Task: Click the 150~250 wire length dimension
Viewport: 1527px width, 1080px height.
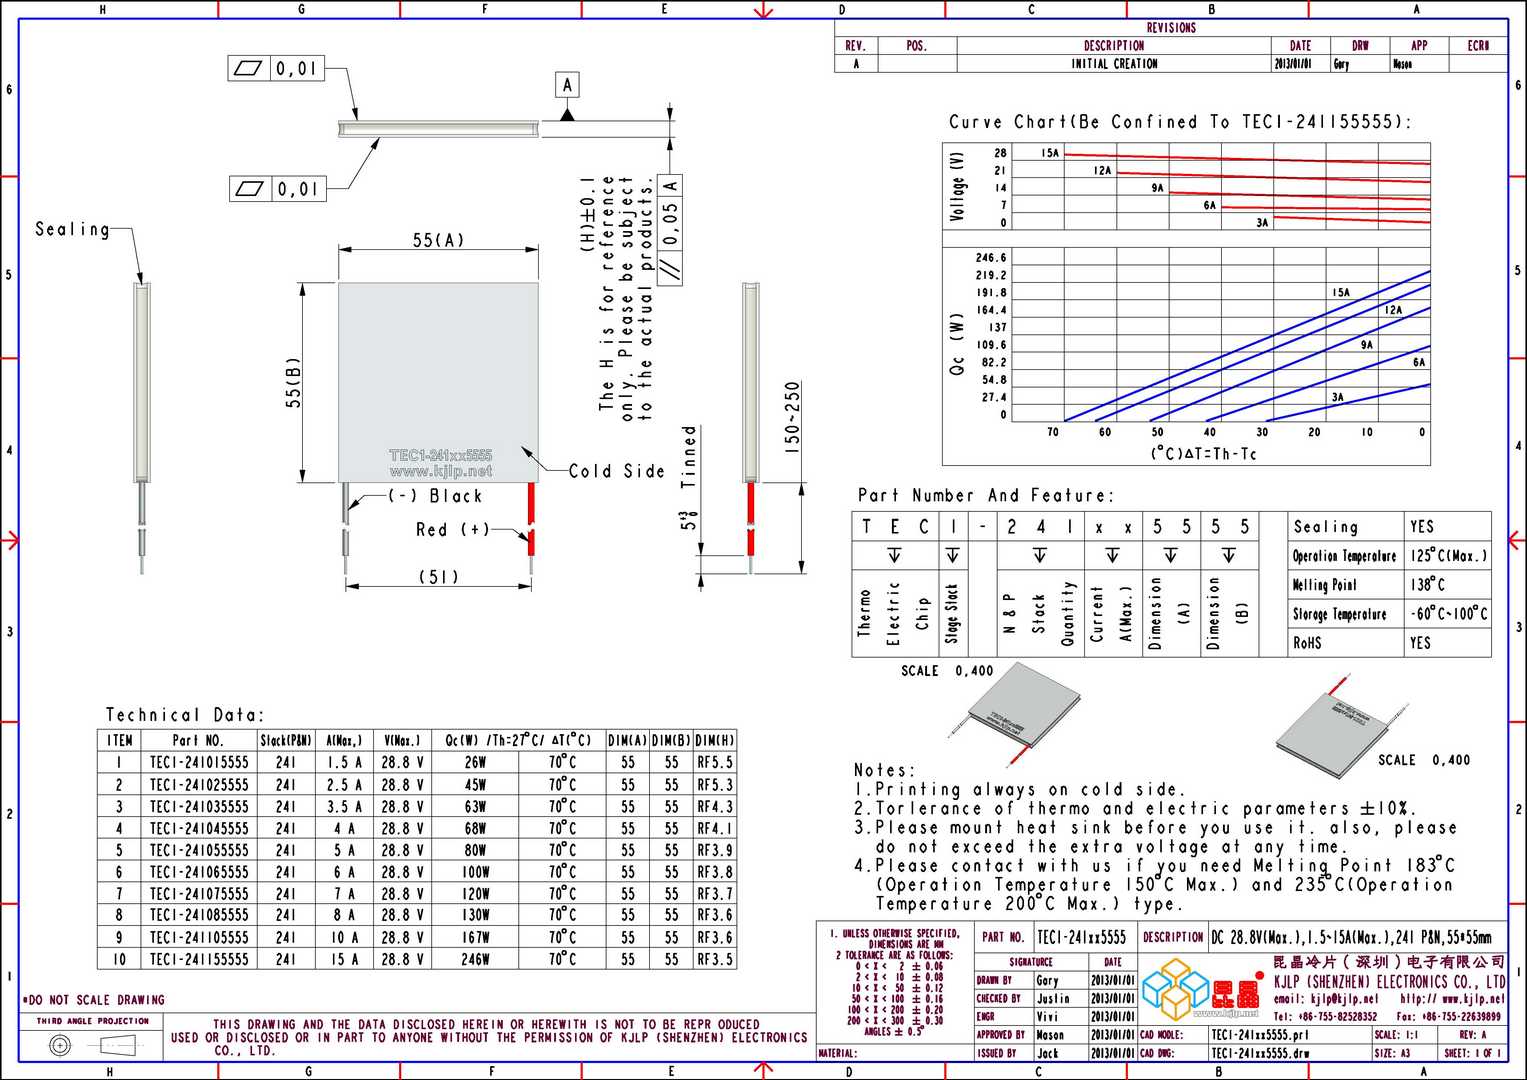Action: tap(792, 418)
